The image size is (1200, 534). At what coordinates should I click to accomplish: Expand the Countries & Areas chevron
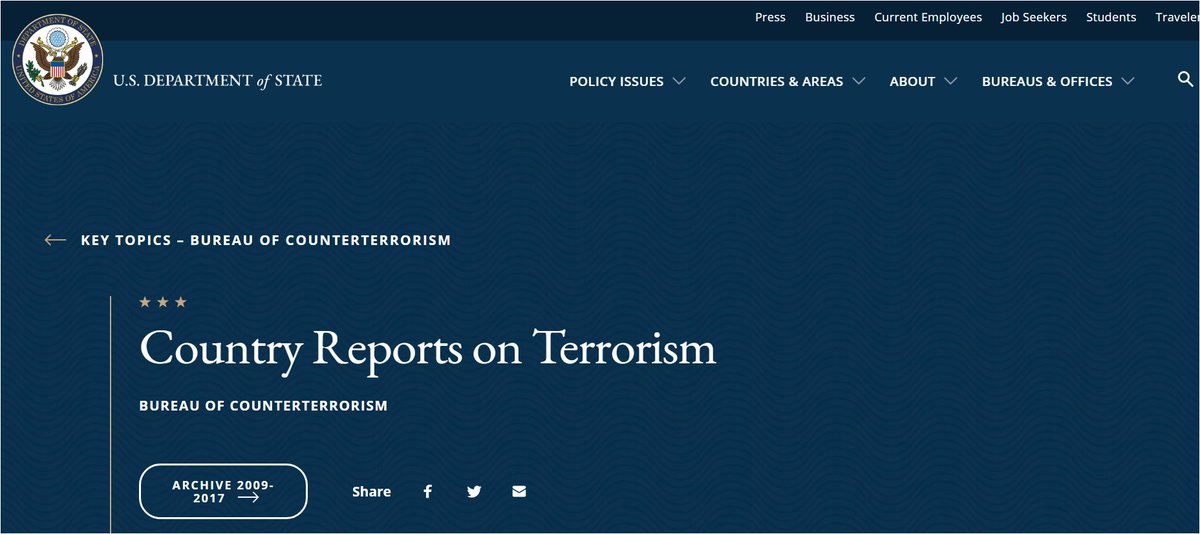pyautogui.click(x=858, y=81)
